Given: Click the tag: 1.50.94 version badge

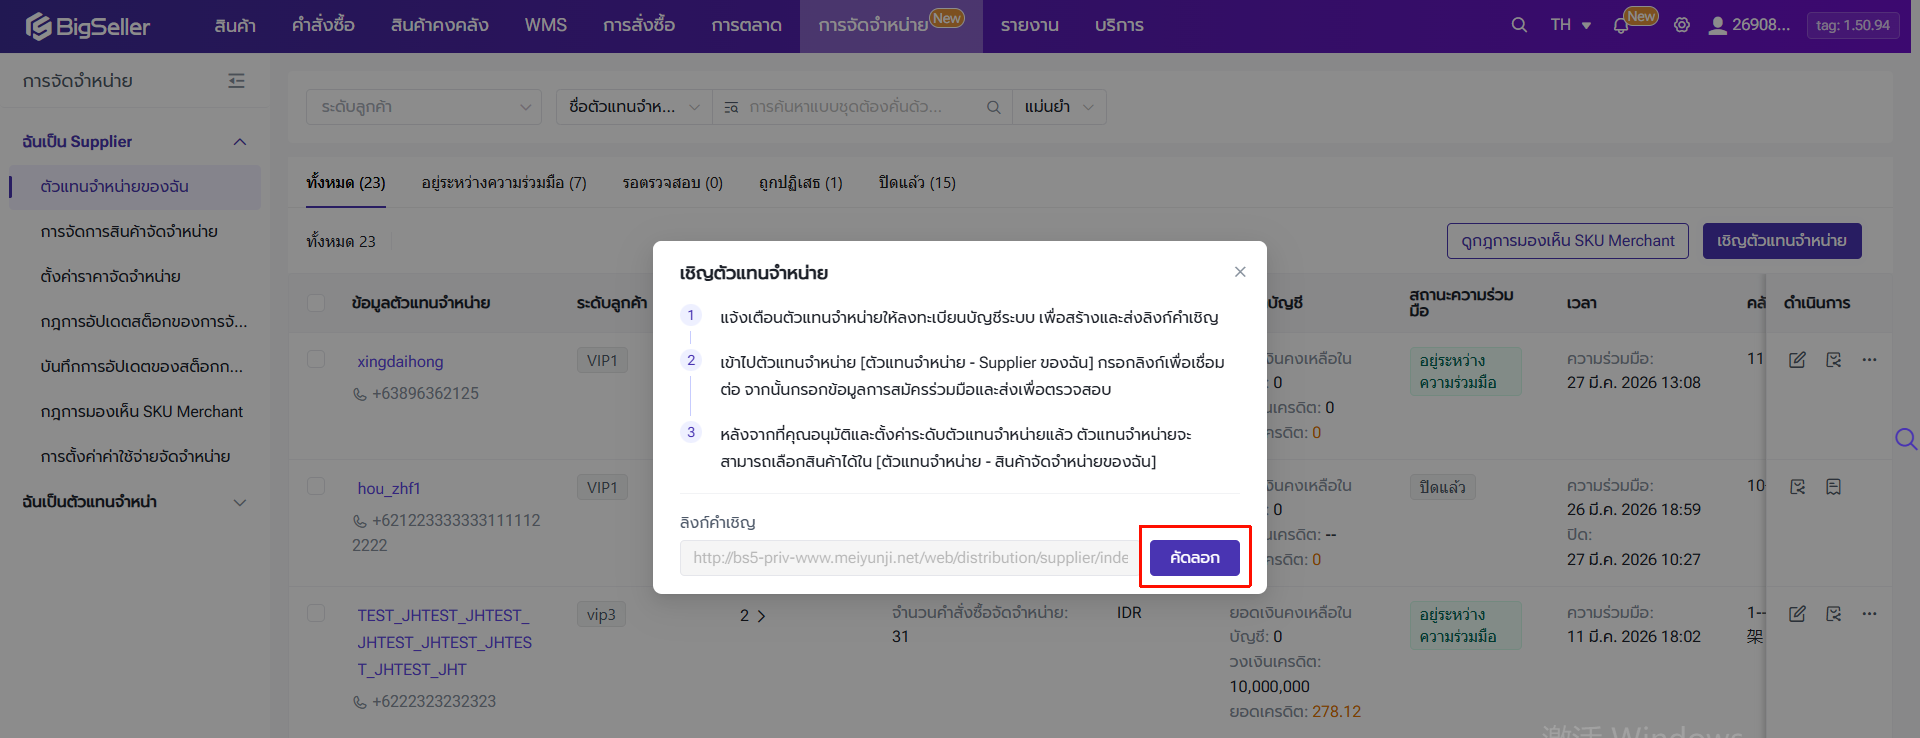Looking at the screenshot, I should click(x=1853, y=25).
